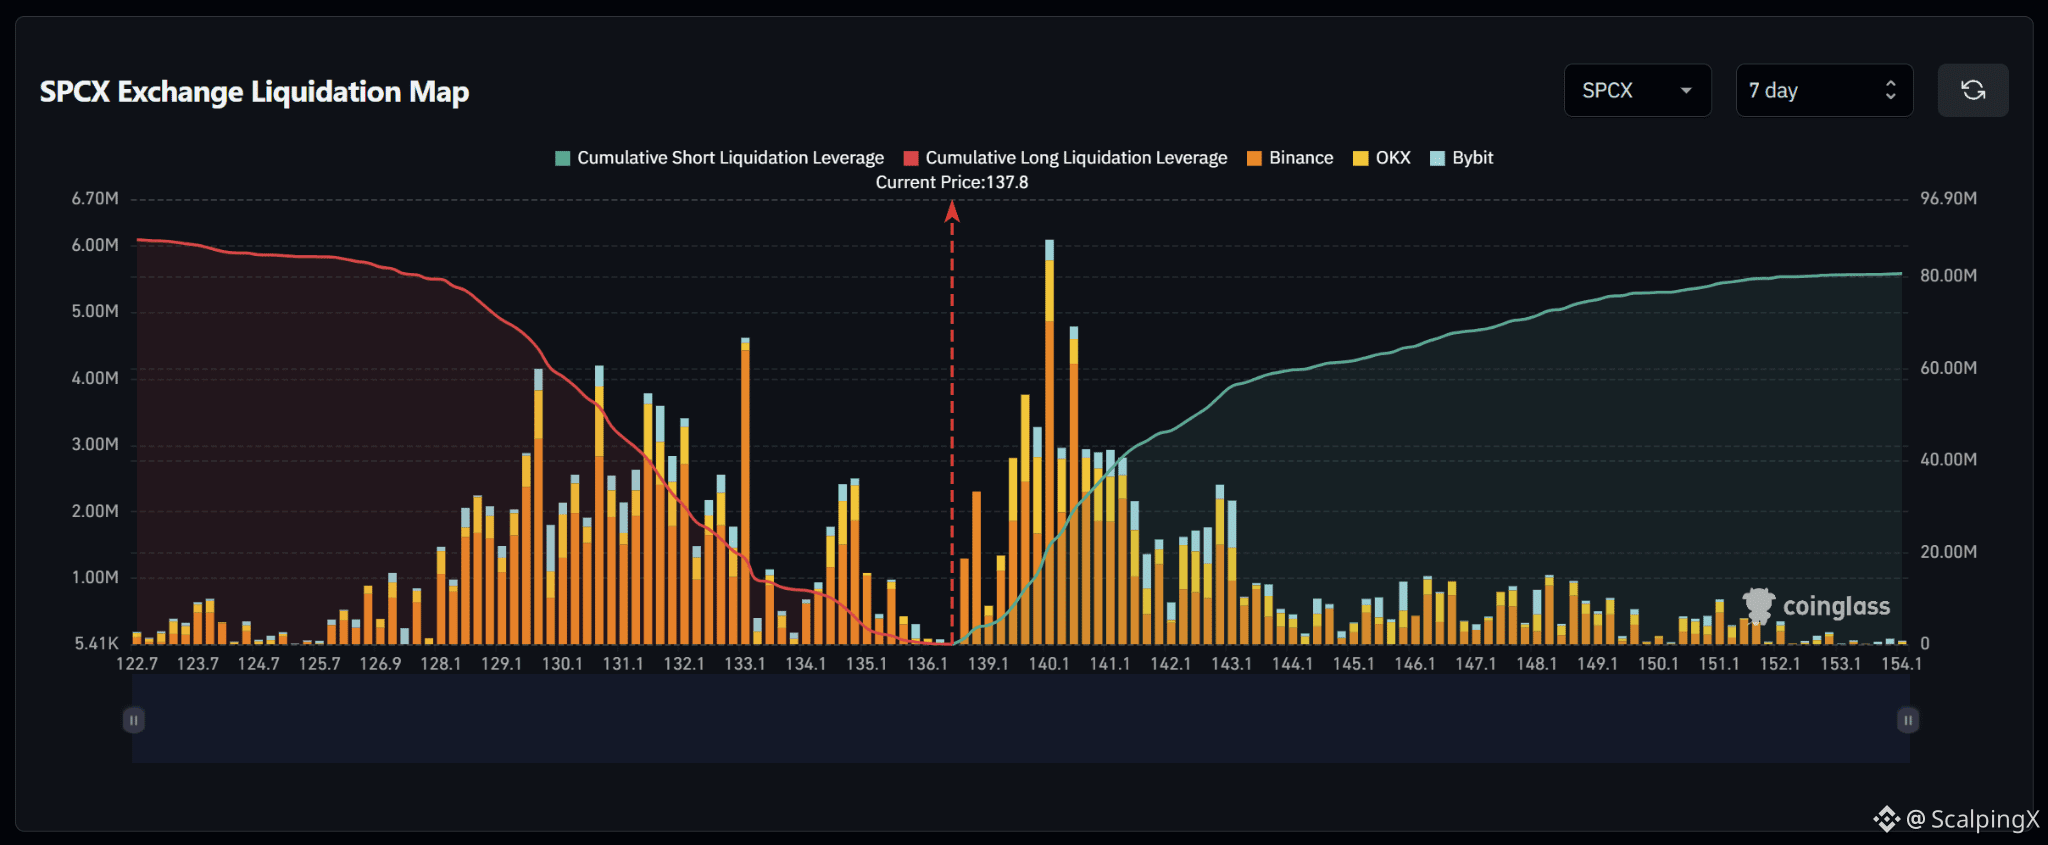Click the green Short Liquidation legend swatch

[562, 158]
